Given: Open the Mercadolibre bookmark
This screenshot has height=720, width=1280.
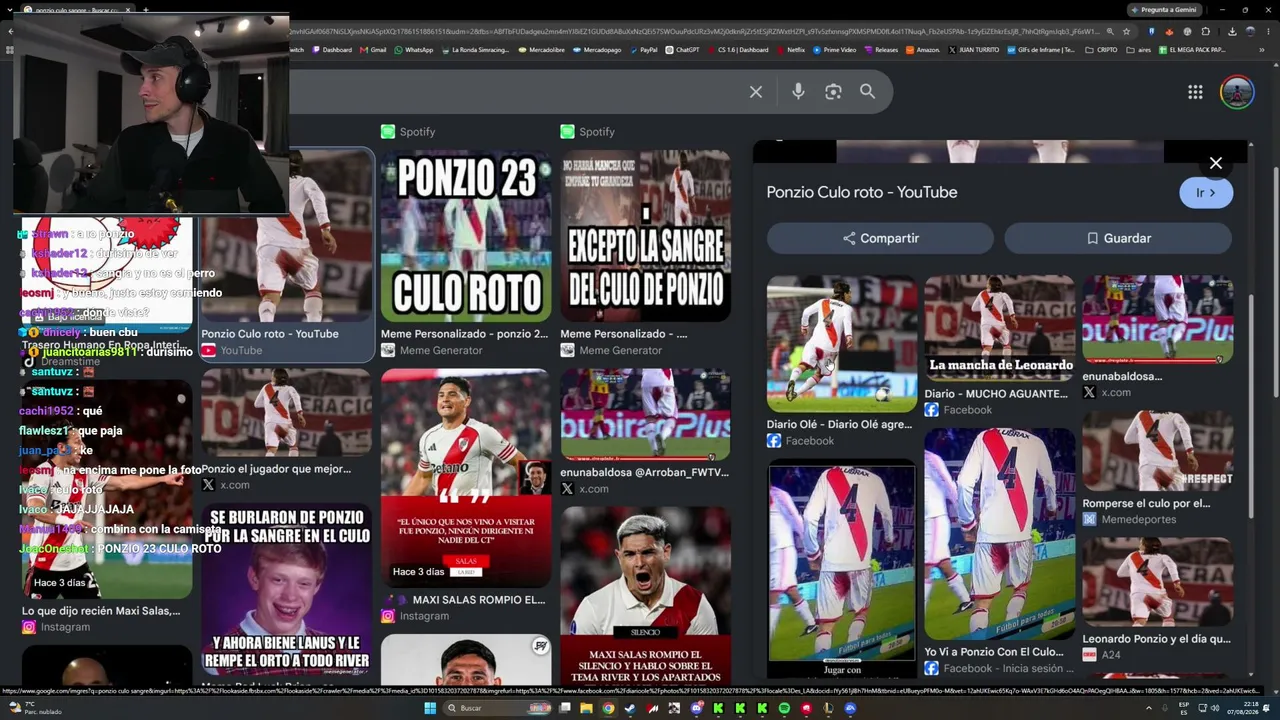Looking at the screenshot, I should point(541,50).
